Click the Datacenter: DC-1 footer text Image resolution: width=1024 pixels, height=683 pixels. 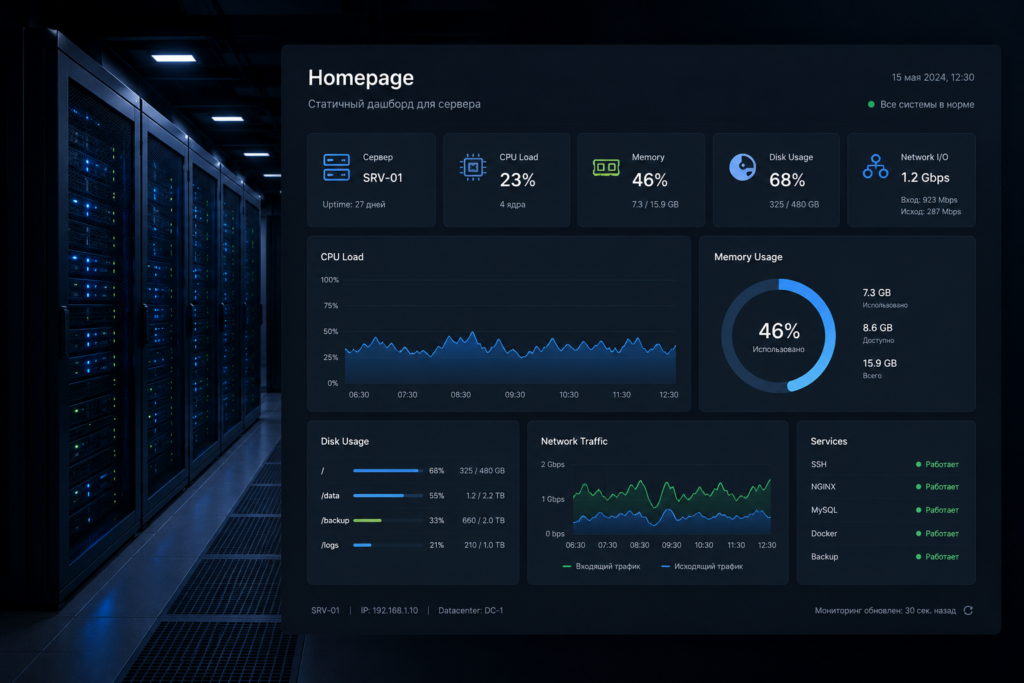[x=470, y=611]
